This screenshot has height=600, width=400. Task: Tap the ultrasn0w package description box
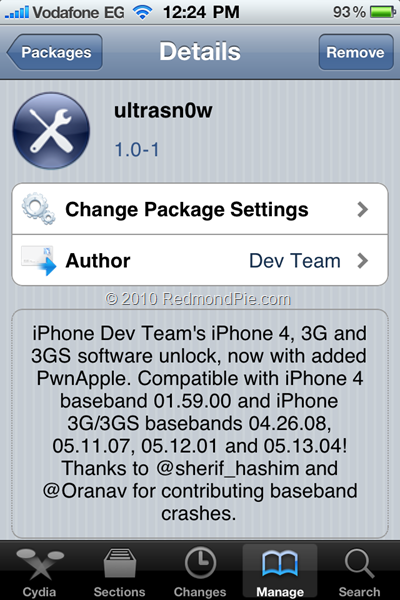pos(200,423)
